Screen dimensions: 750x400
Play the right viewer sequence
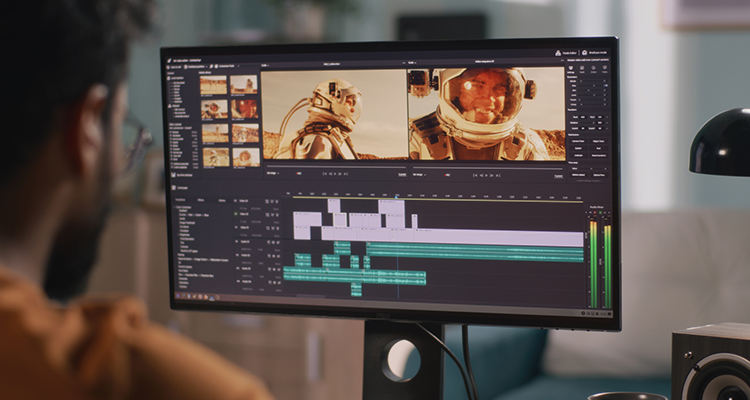486,176
